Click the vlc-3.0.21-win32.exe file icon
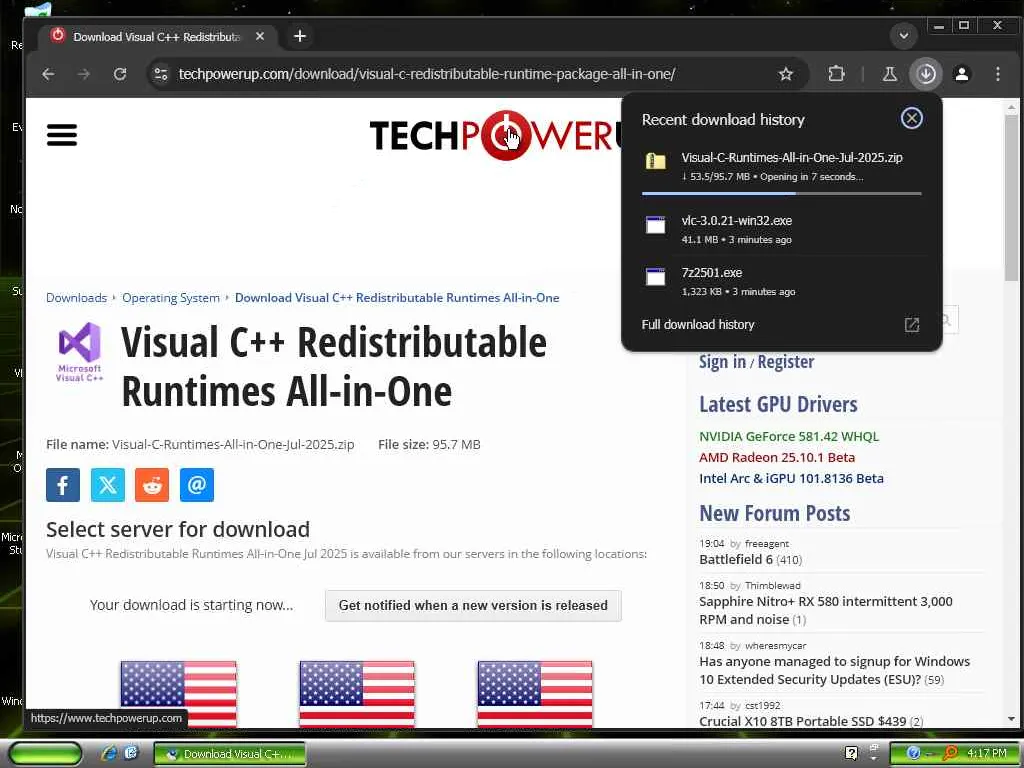1024x768 pixels. click(x=655, y=225)
